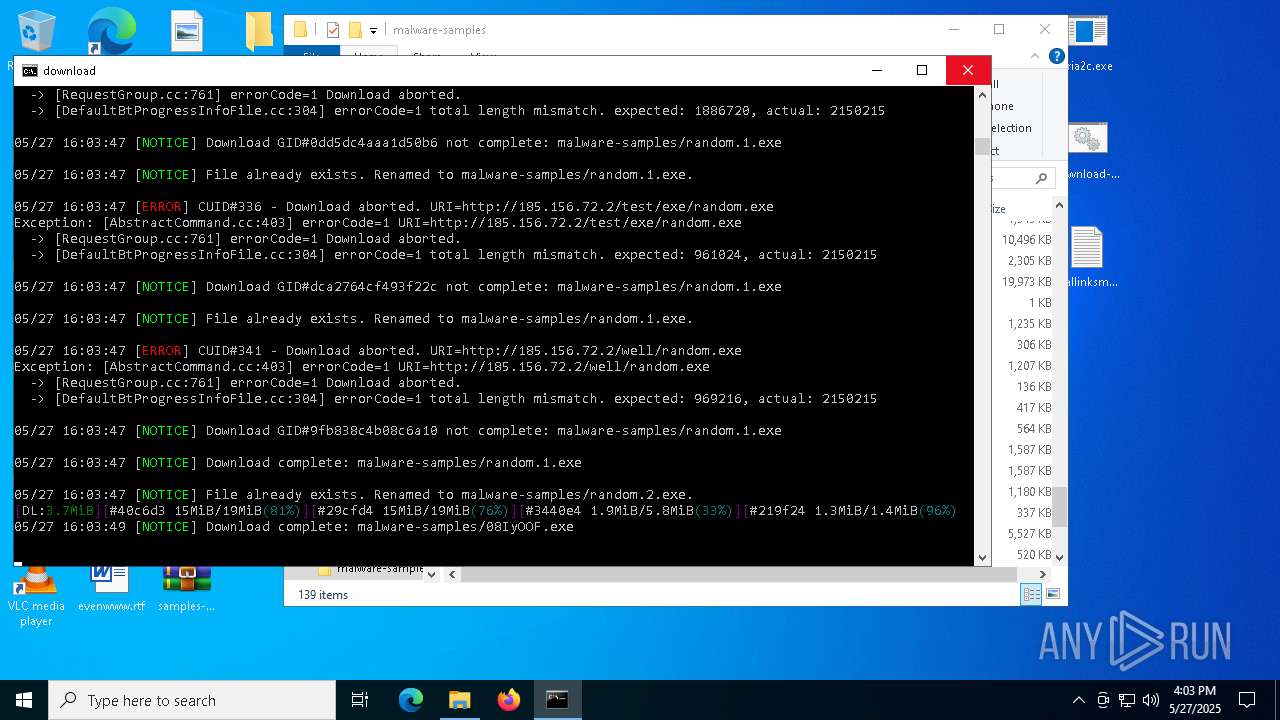Open the yellow folder icon on the desktop

(259, 32)
